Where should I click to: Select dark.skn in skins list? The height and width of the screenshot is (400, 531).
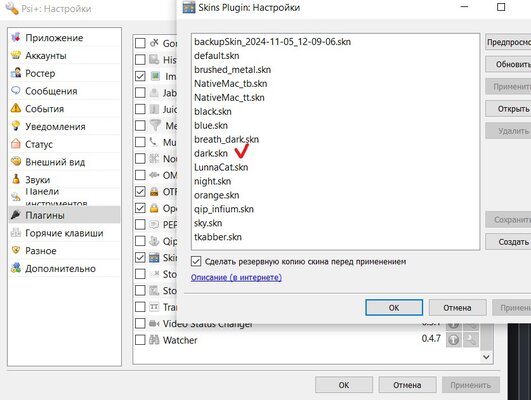[x=211, y=153]
